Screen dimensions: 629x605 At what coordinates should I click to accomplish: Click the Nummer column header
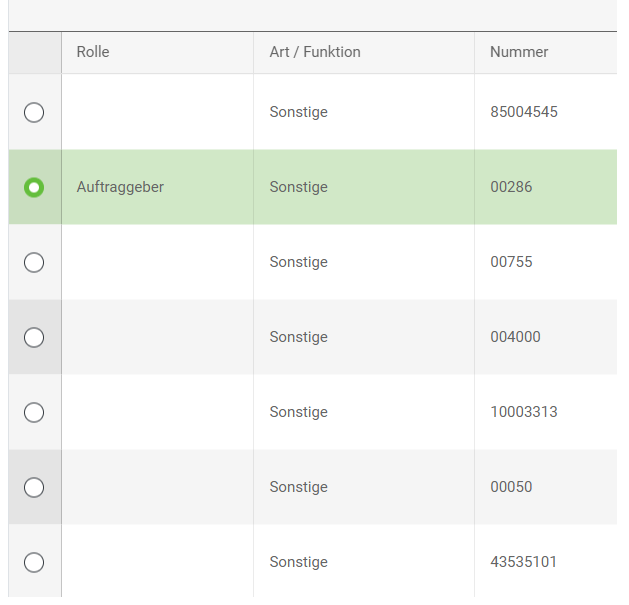(519, 52)
